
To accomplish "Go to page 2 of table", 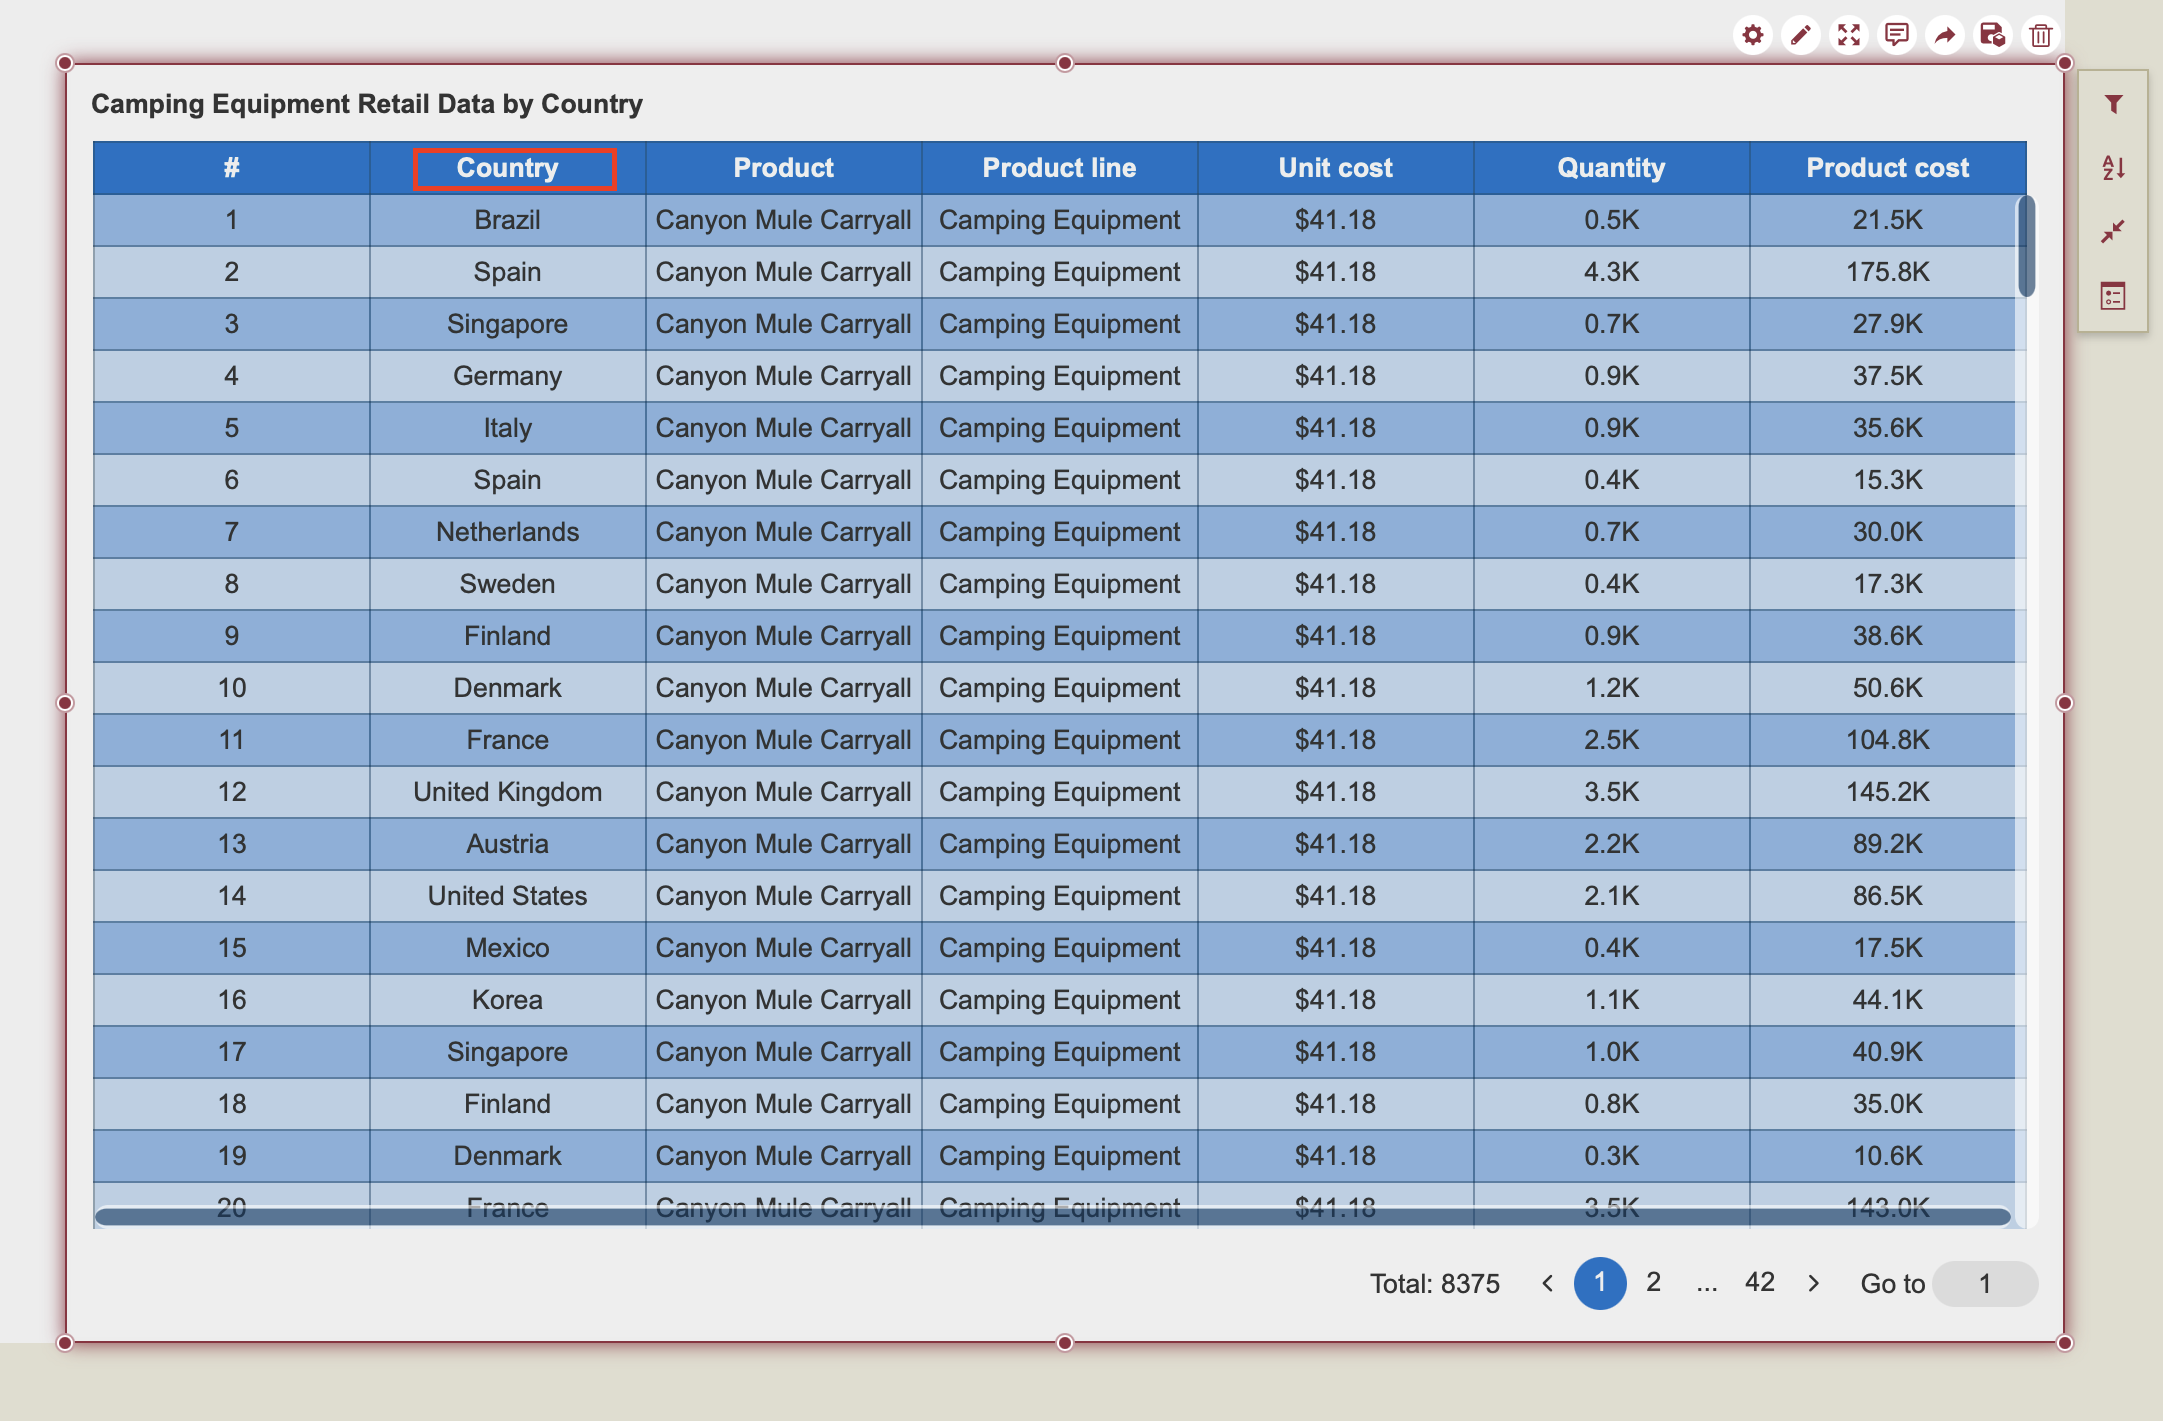I will point(1653,1282).
